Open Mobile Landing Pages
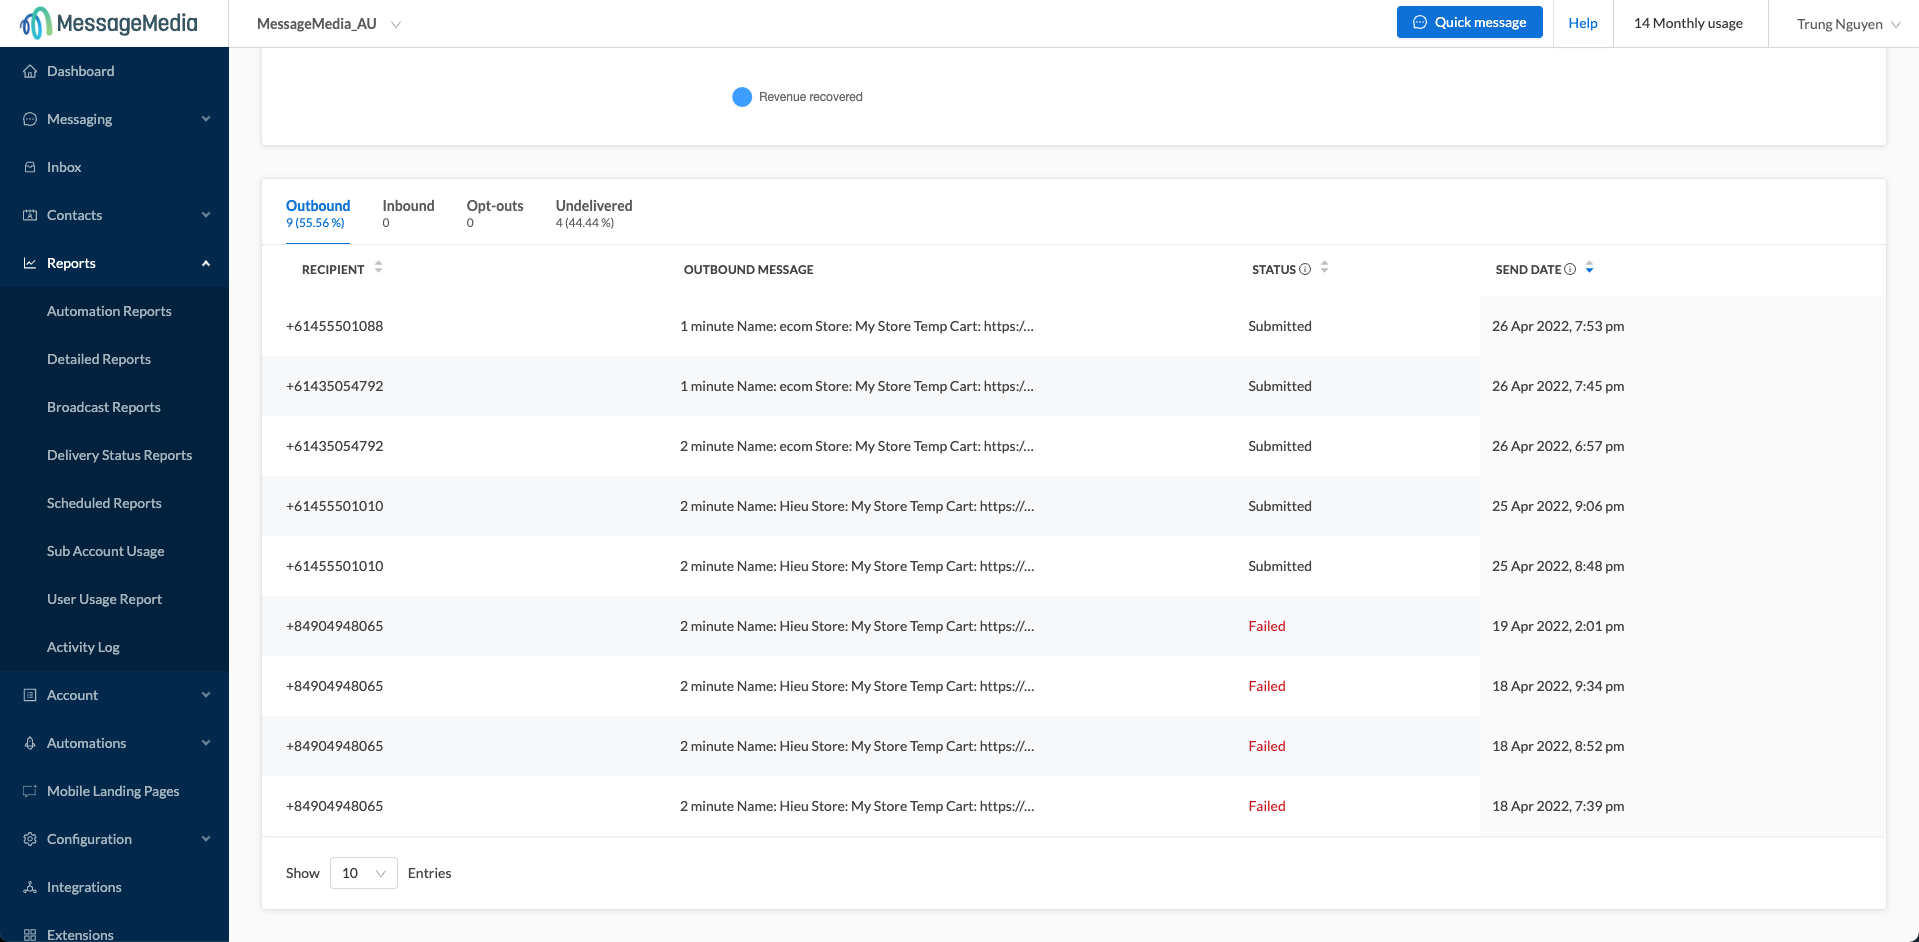This screenshot has height=942, width=1919. click(x=113, y=791)
